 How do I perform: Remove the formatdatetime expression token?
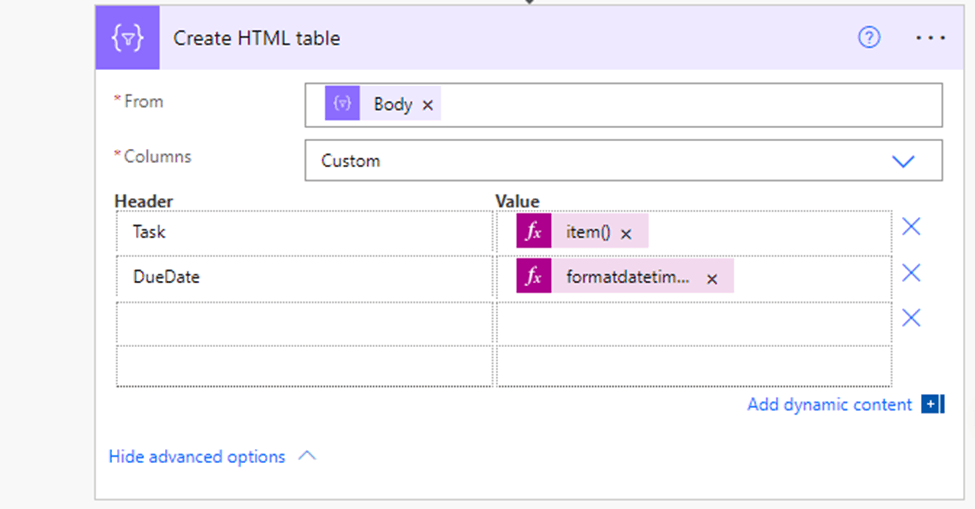[712, 279]
